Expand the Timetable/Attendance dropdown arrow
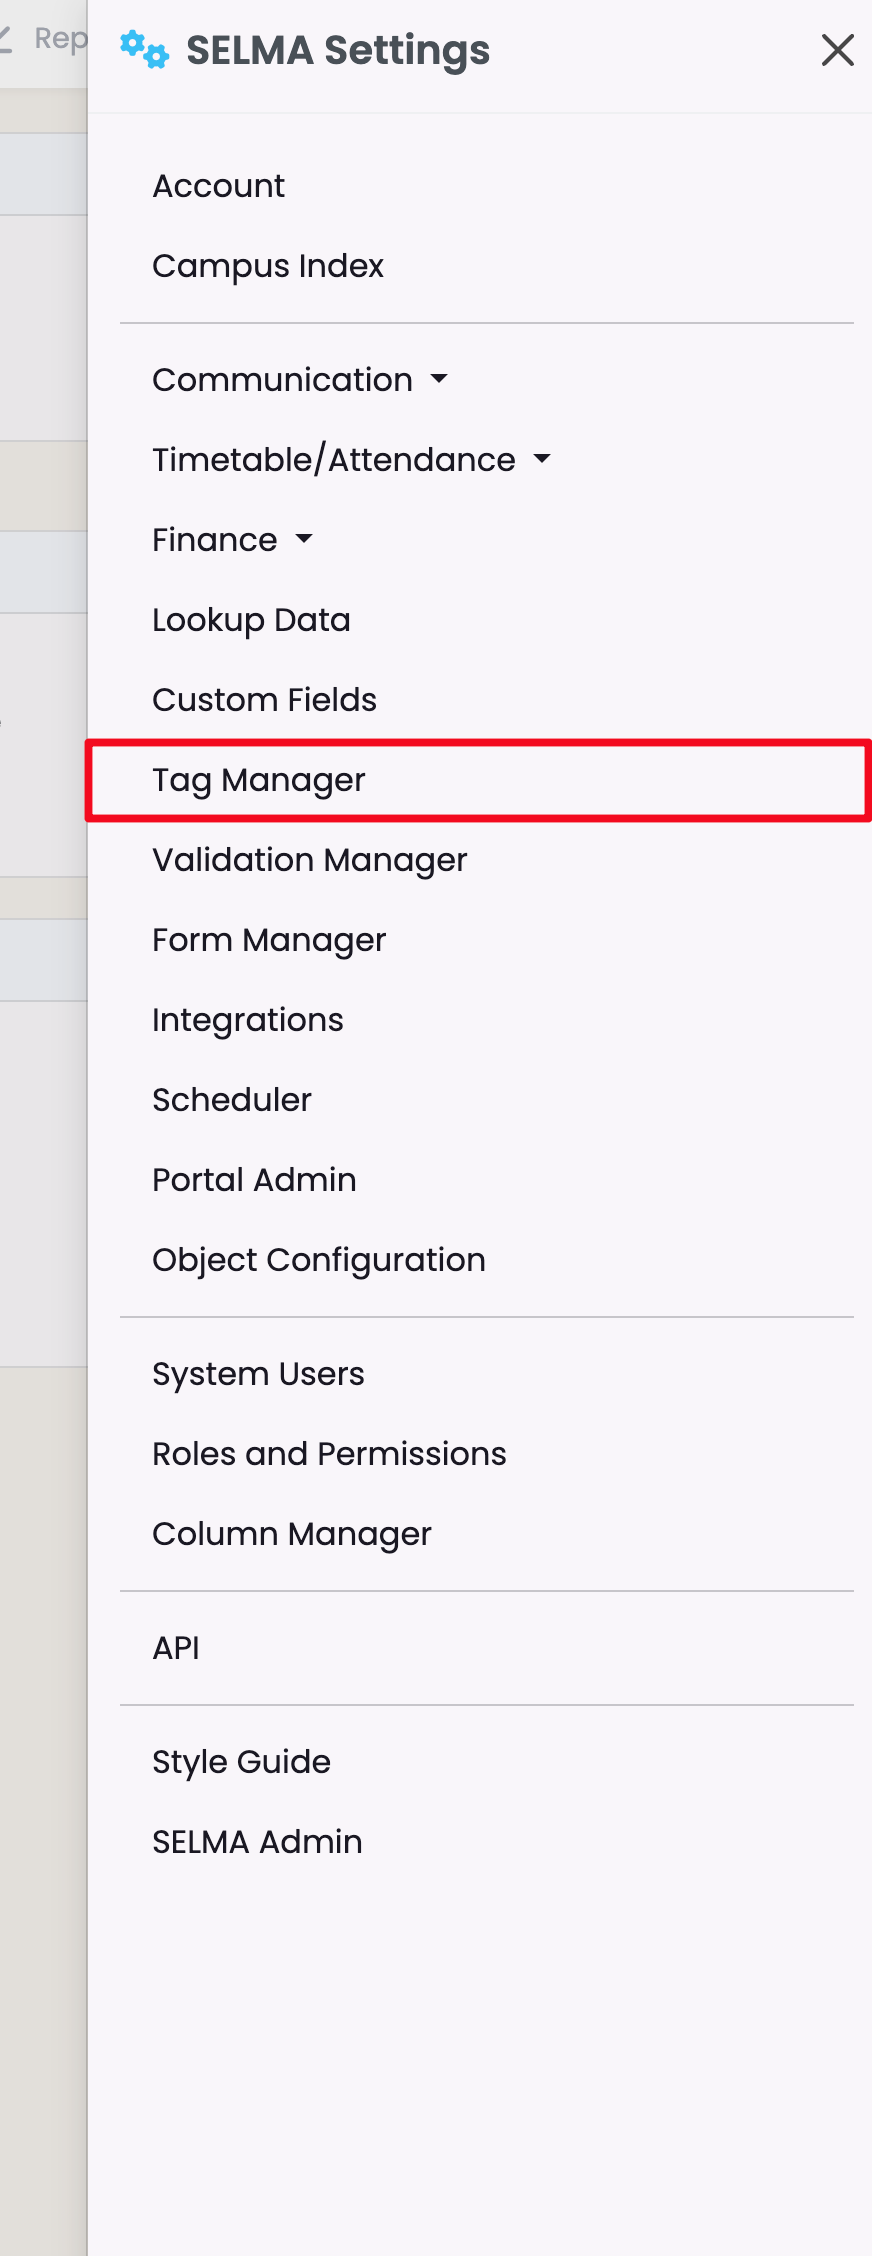This screenshot has height=2256, width=872. [x=542, y=460]
